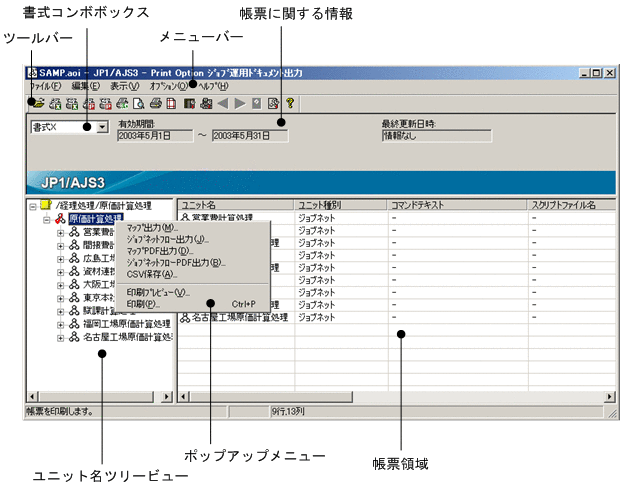
Task: Expand the 東京本社 tree node
Action: click(60, 298)
